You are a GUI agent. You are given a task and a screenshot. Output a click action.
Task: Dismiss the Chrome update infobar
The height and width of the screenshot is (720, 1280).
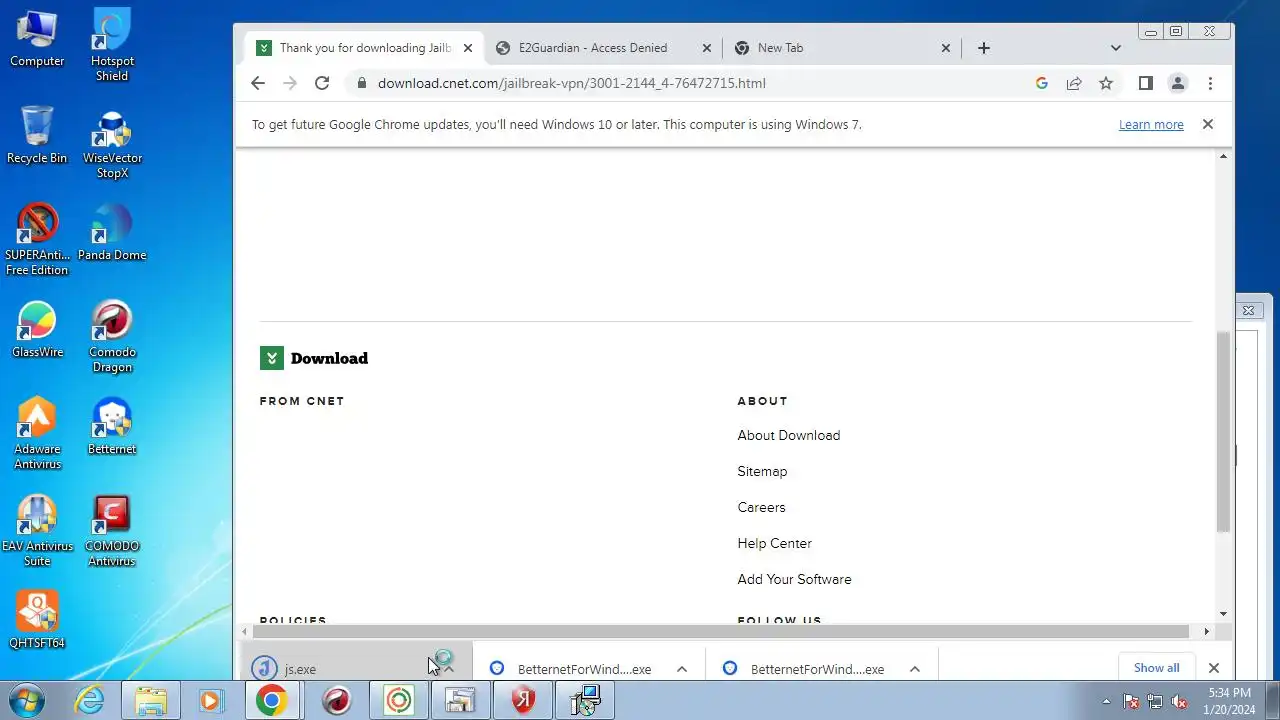1208,125
